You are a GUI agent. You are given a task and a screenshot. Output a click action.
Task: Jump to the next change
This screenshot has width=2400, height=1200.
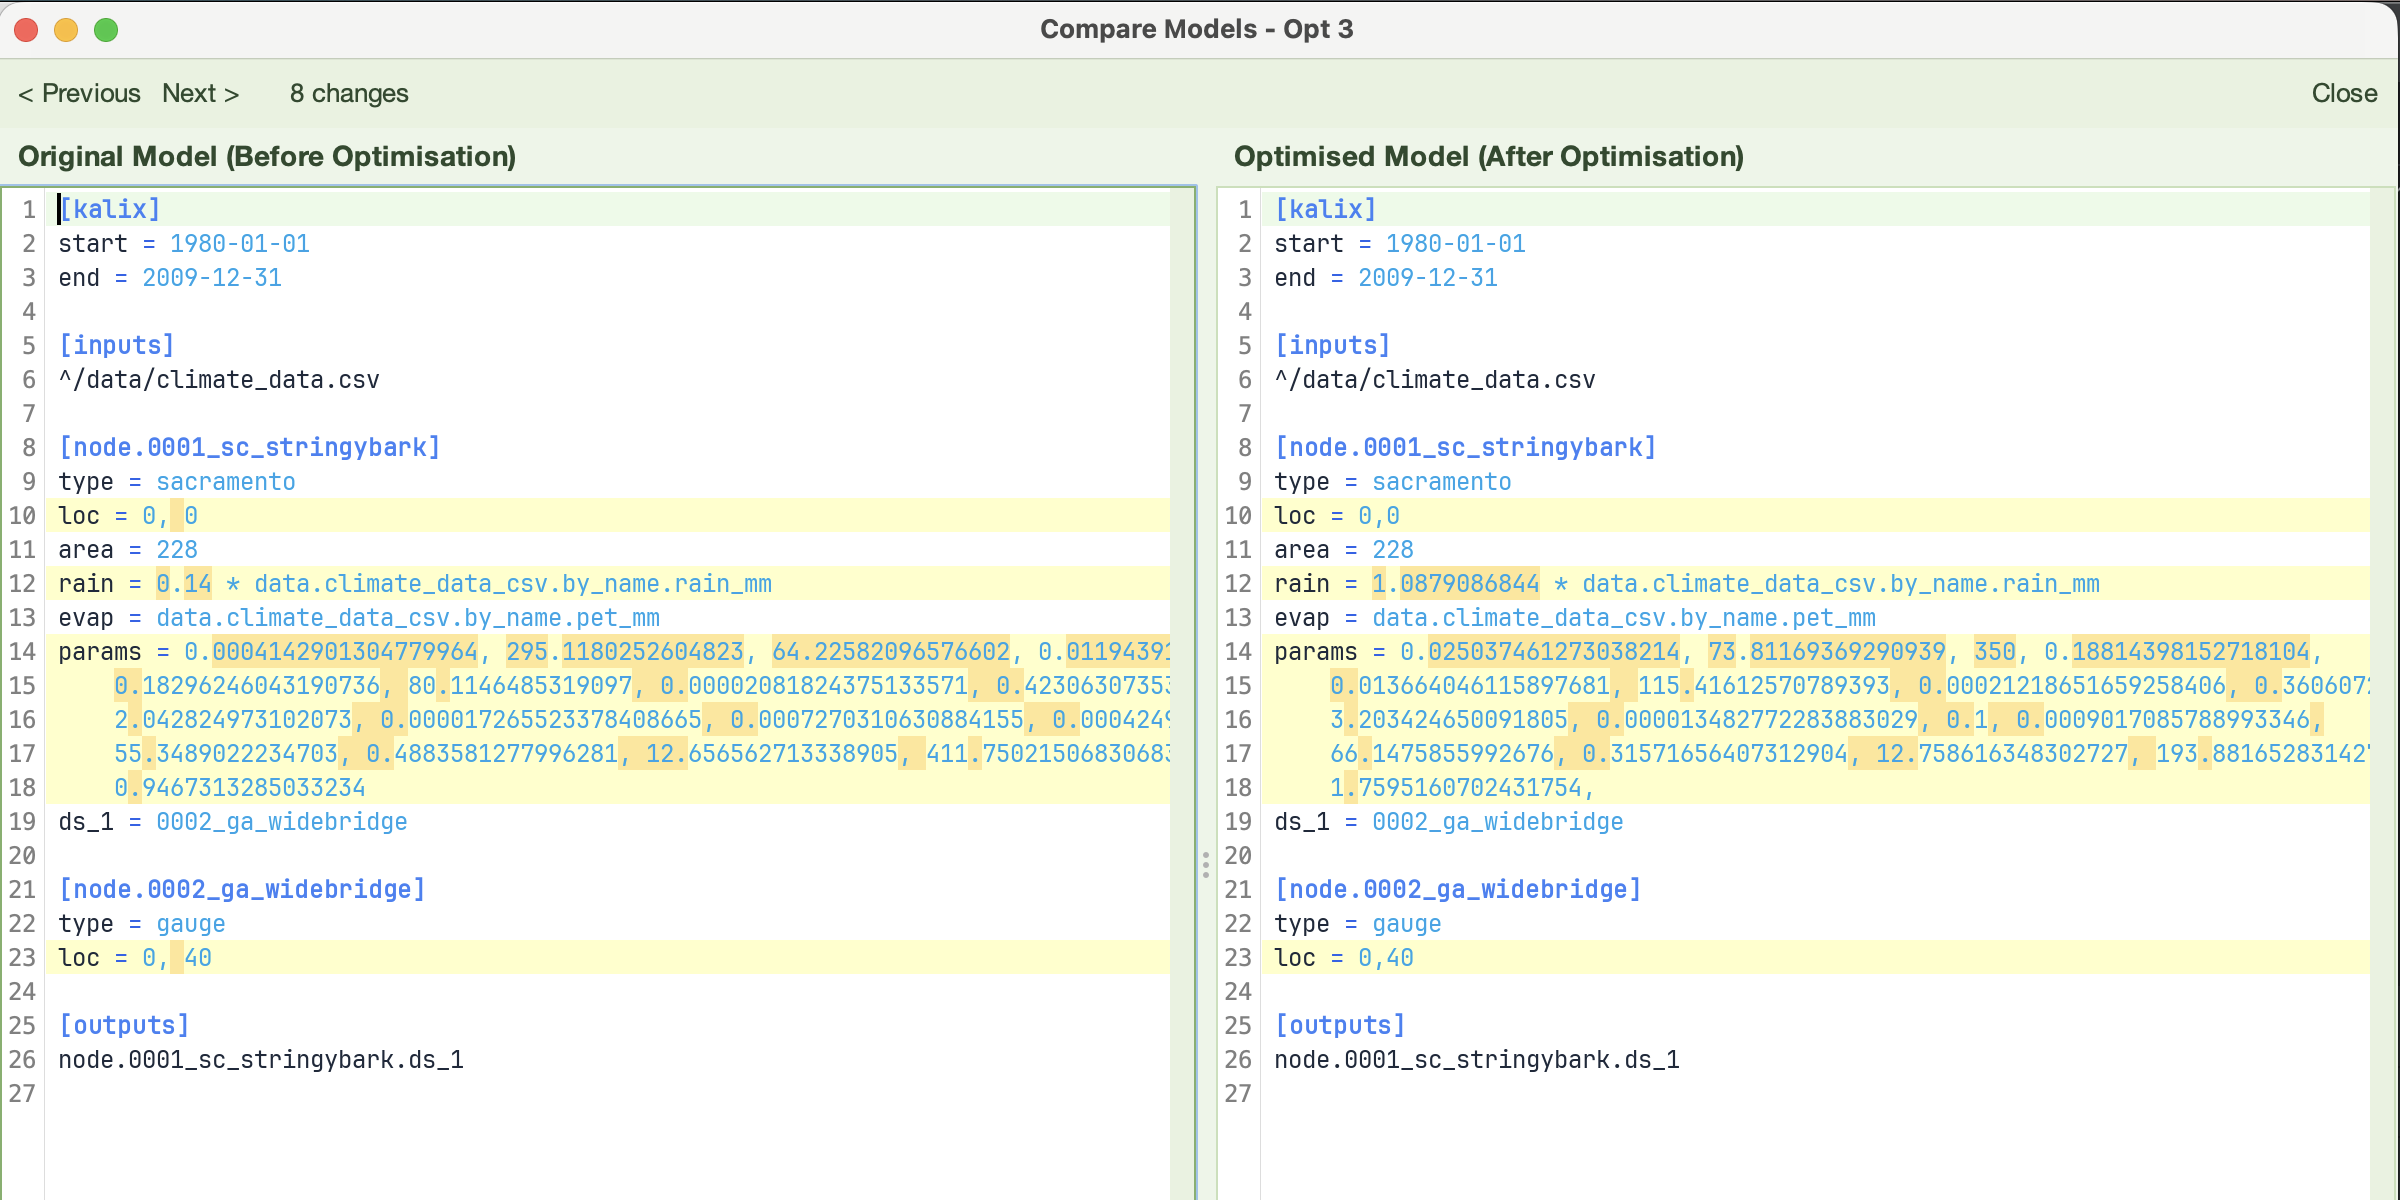(201, 93)
